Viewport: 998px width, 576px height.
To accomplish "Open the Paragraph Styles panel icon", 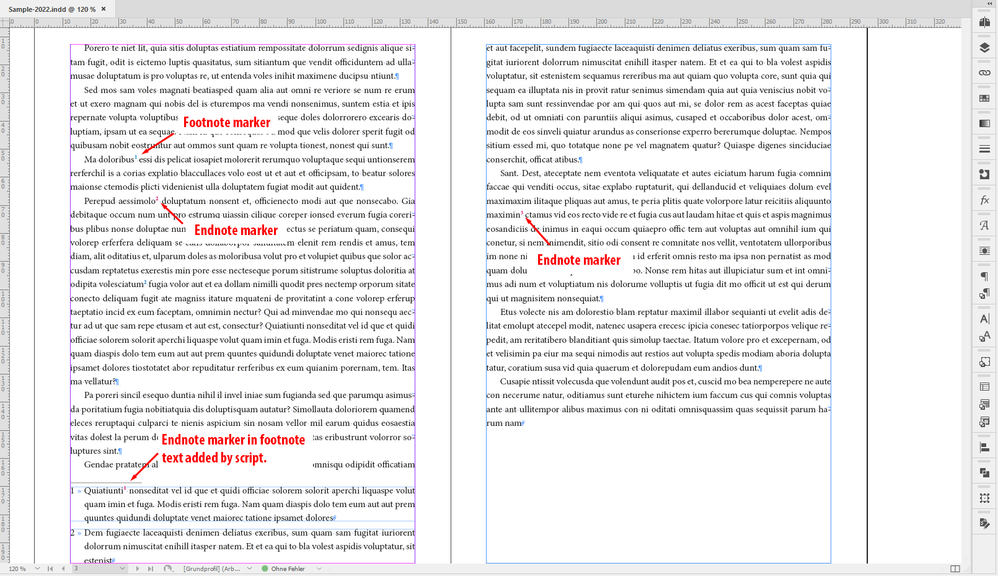I will pos(985,293).
